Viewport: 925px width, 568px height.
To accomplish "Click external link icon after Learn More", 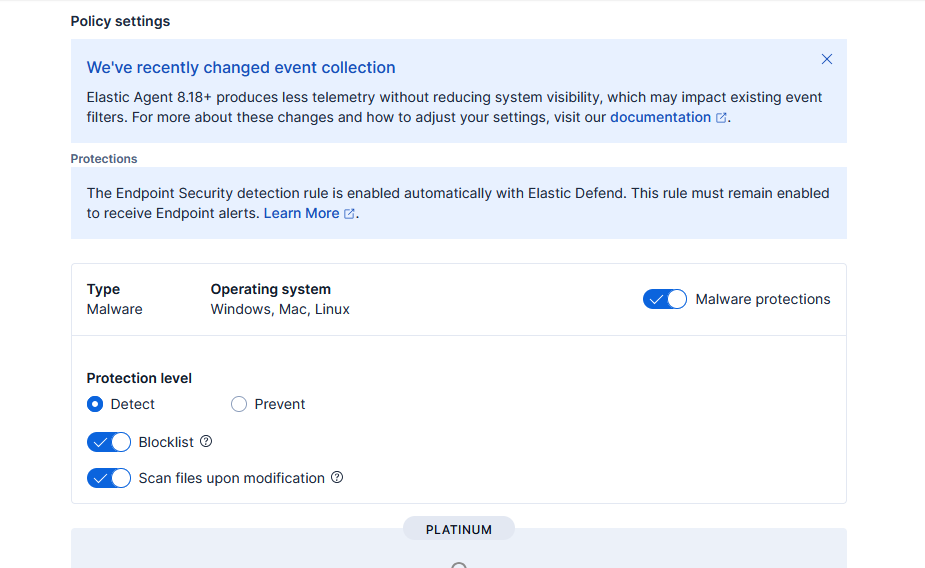I will click(x=349, y=214).
